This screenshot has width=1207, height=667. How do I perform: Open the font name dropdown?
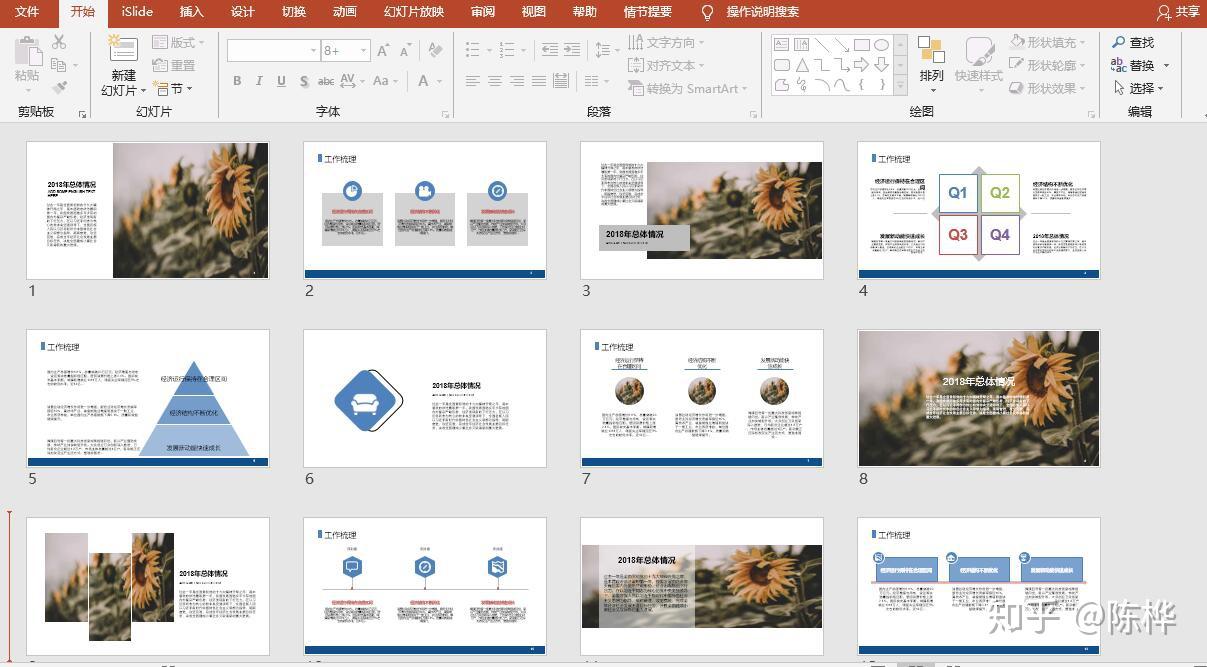point(313,50)
